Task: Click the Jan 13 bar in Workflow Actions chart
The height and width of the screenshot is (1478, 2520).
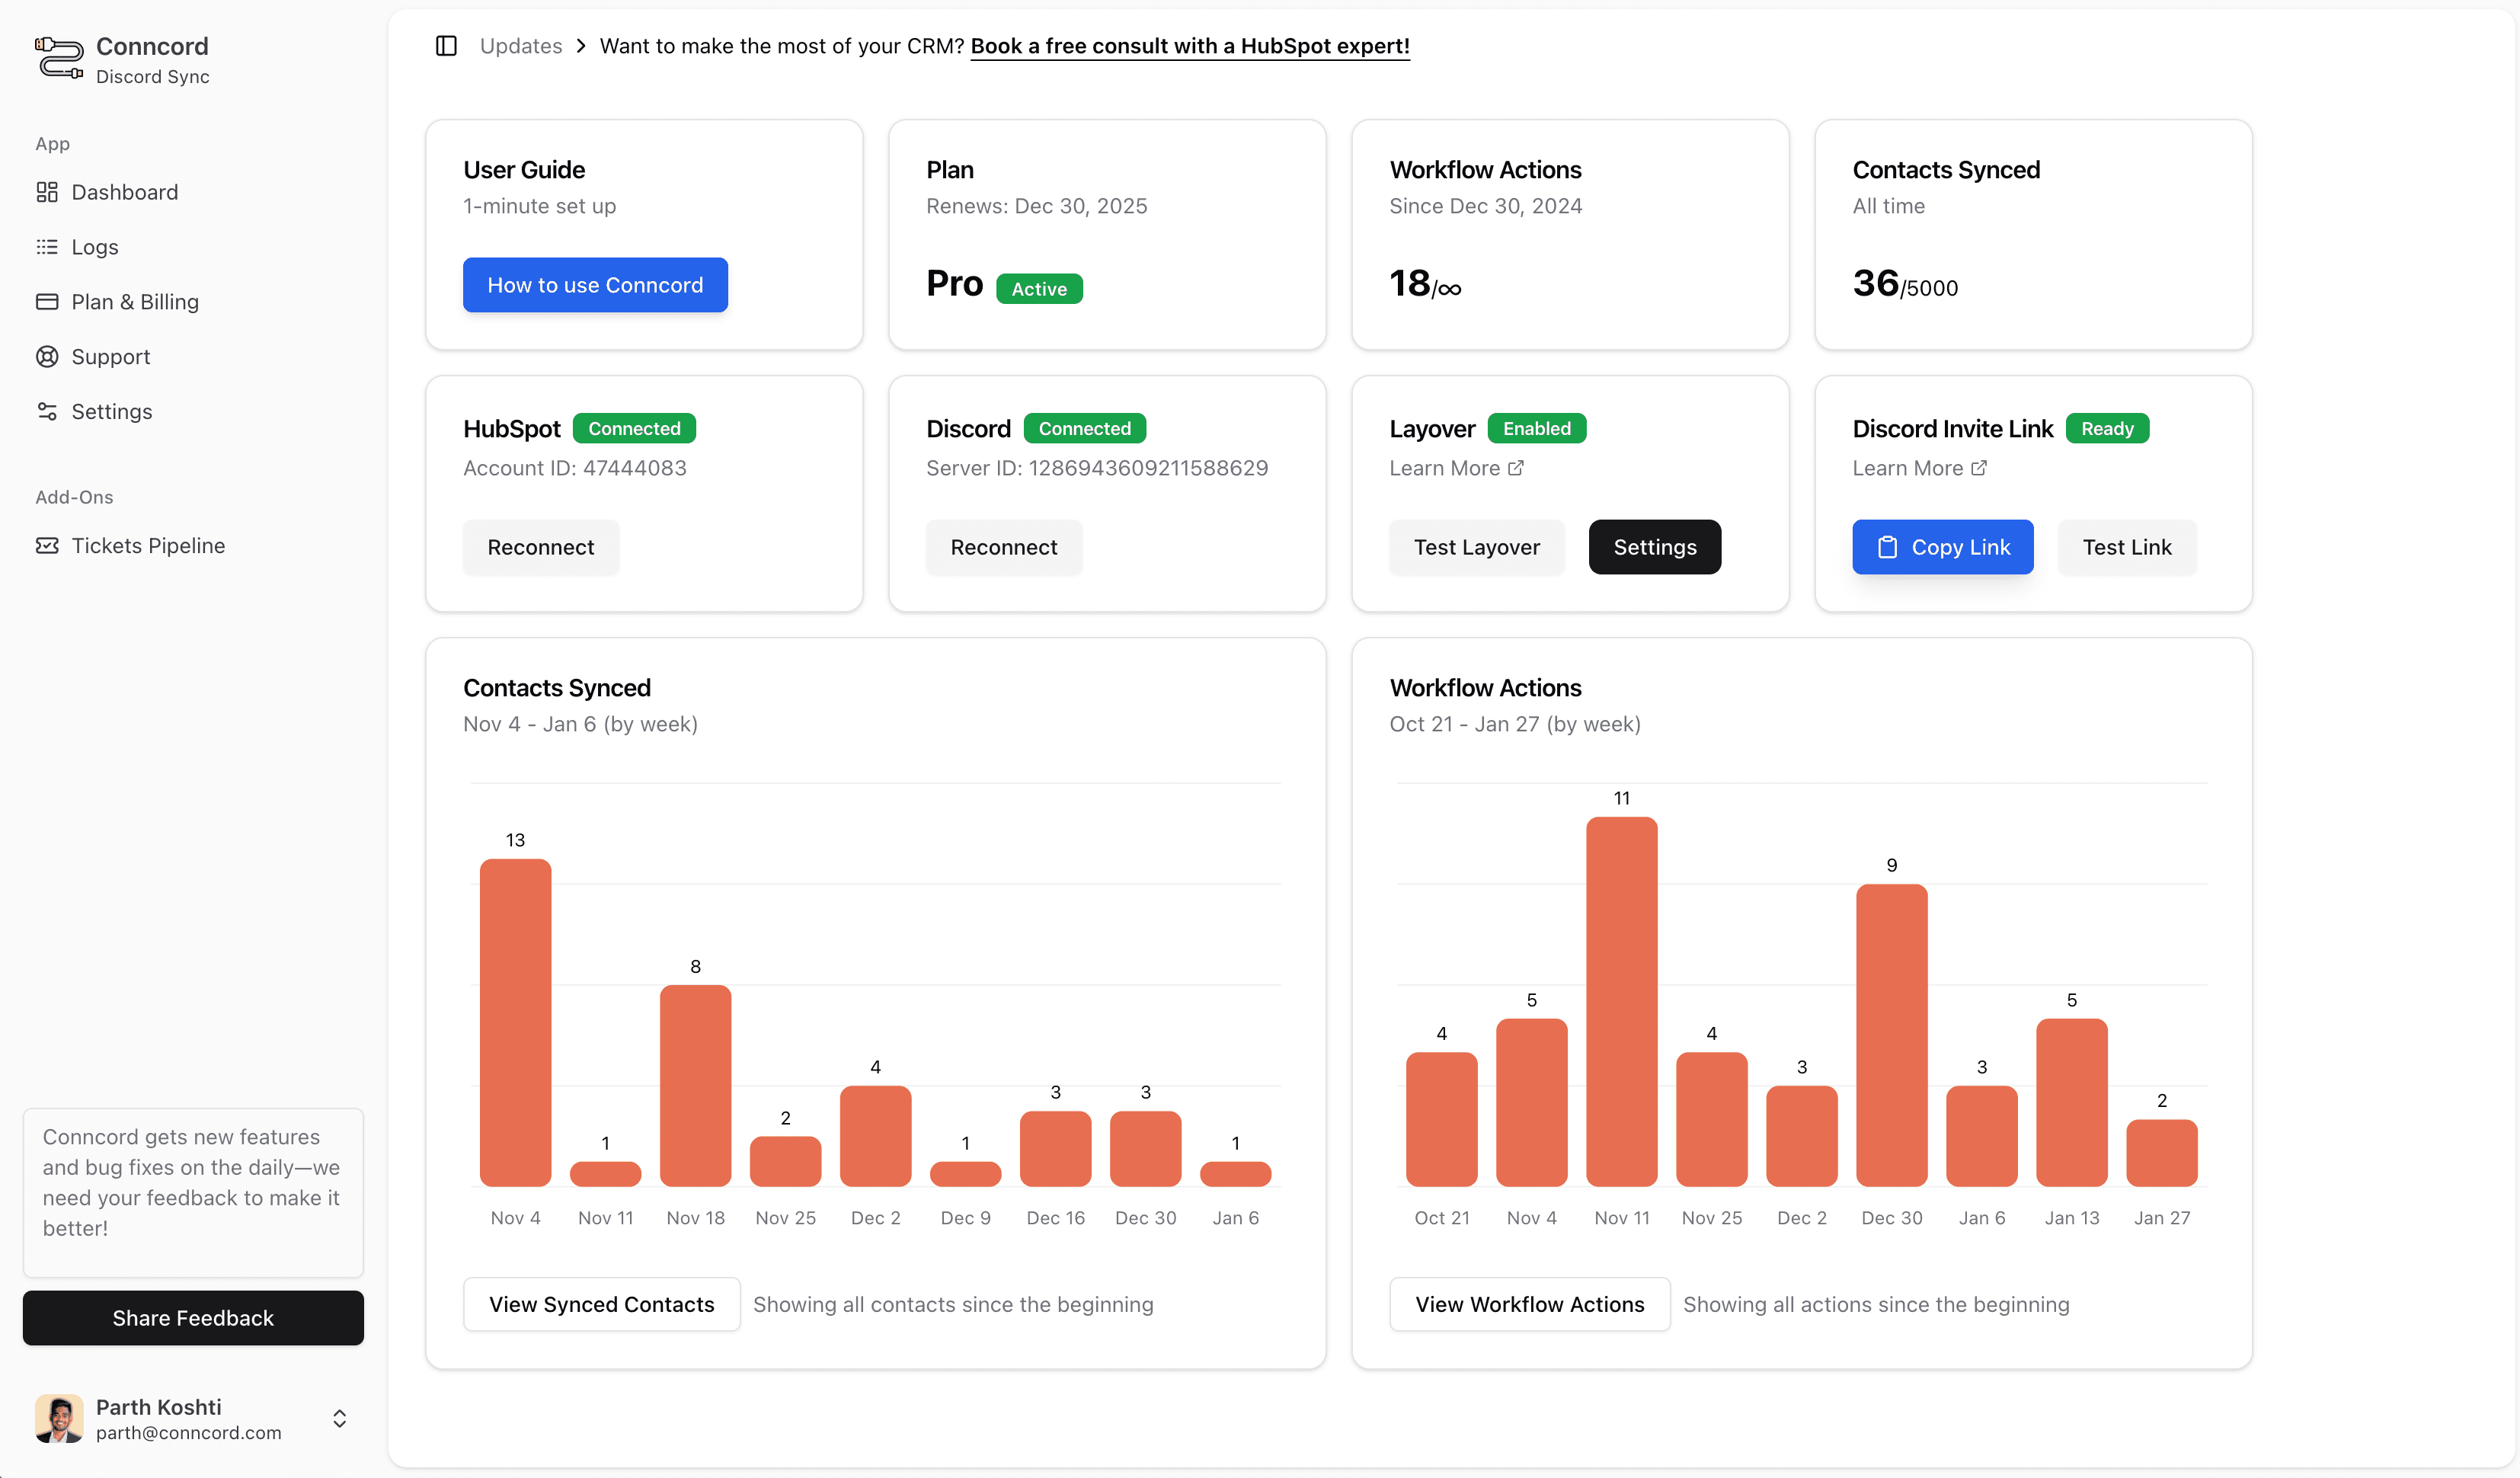Action: pos(2072,1102)
